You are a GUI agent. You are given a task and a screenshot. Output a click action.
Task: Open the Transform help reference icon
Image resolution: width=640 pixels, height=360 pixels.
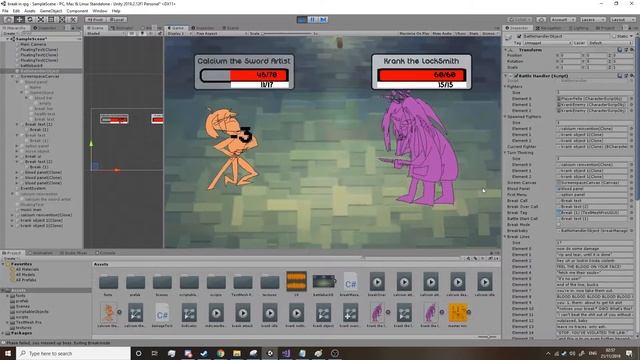click(x=620, y=50)
